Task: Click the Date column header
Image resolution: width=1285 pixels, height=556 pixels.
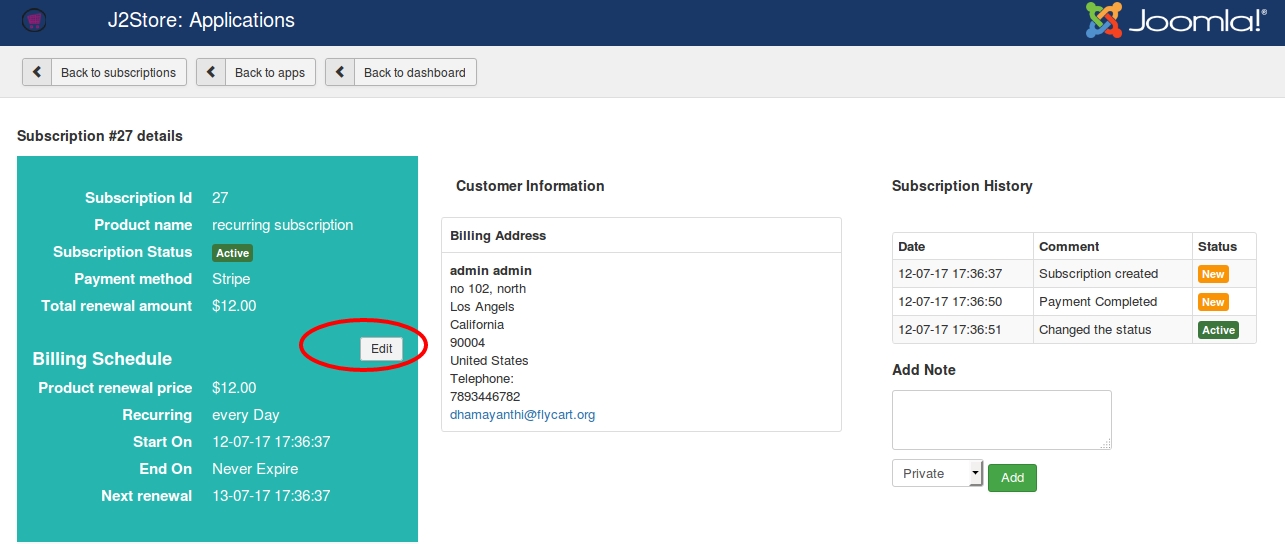Action: click(x=912, y=246)
